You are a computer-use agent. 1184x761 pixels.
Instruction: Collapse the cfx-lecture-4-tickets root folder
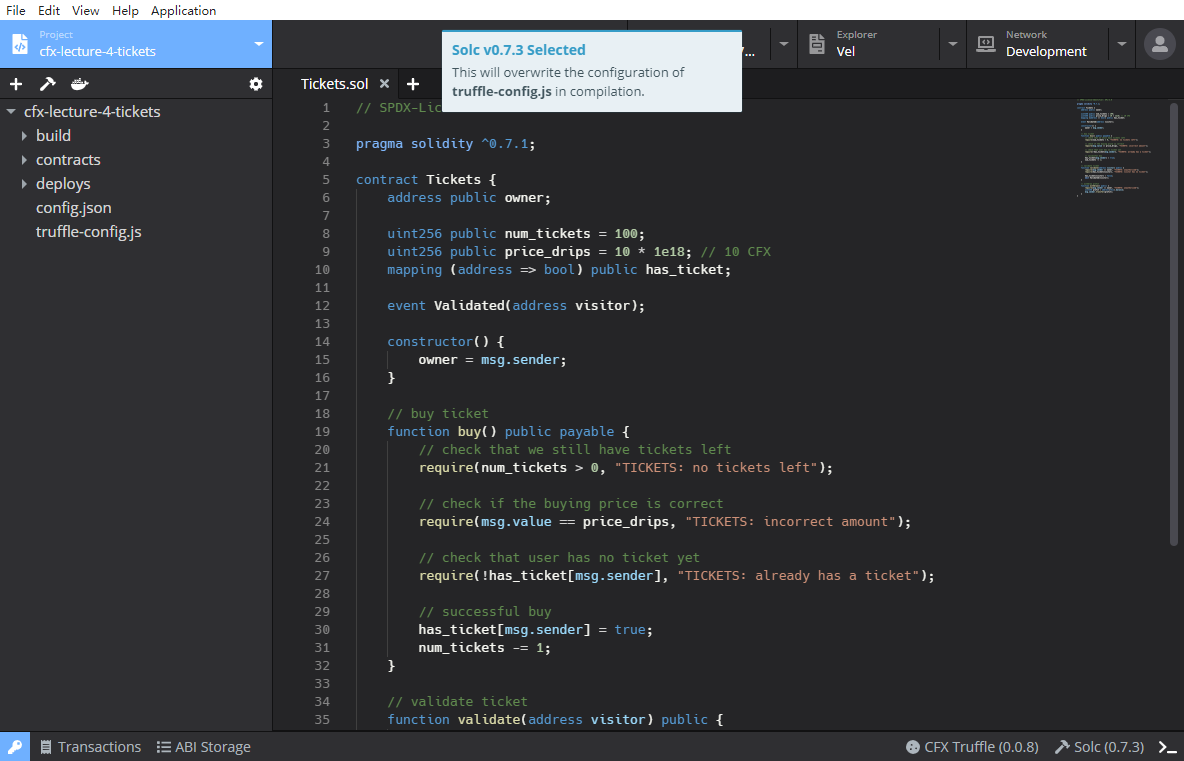[x=12, y=112]
